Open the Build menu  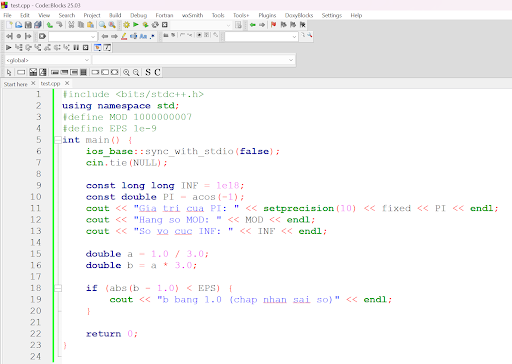tap(115, 15)
